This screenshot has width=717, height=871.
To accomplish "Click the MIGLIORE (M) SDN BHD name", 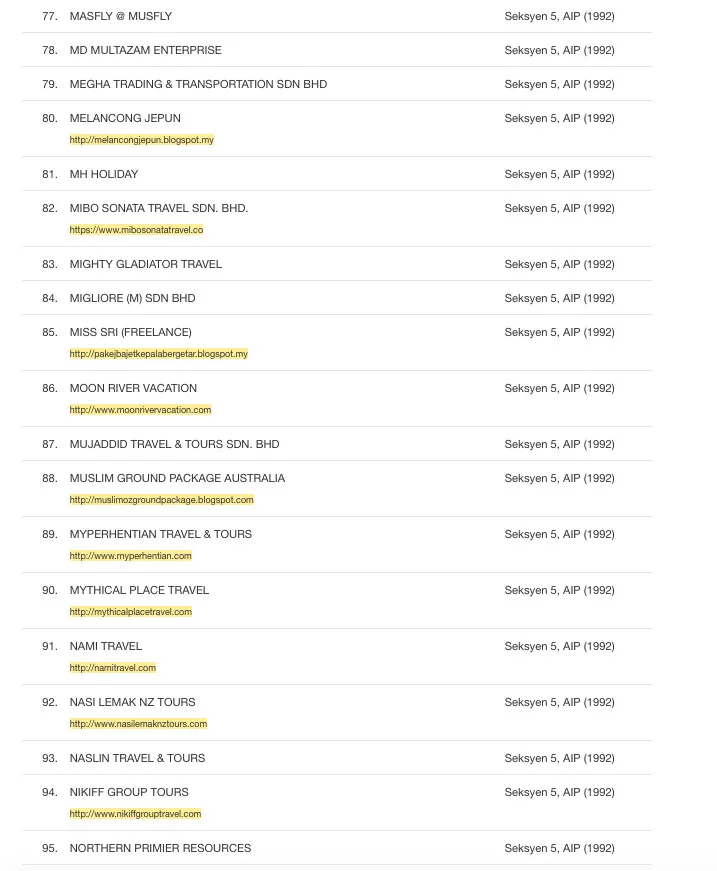I will pyautogui.click(x=132, y=298).
